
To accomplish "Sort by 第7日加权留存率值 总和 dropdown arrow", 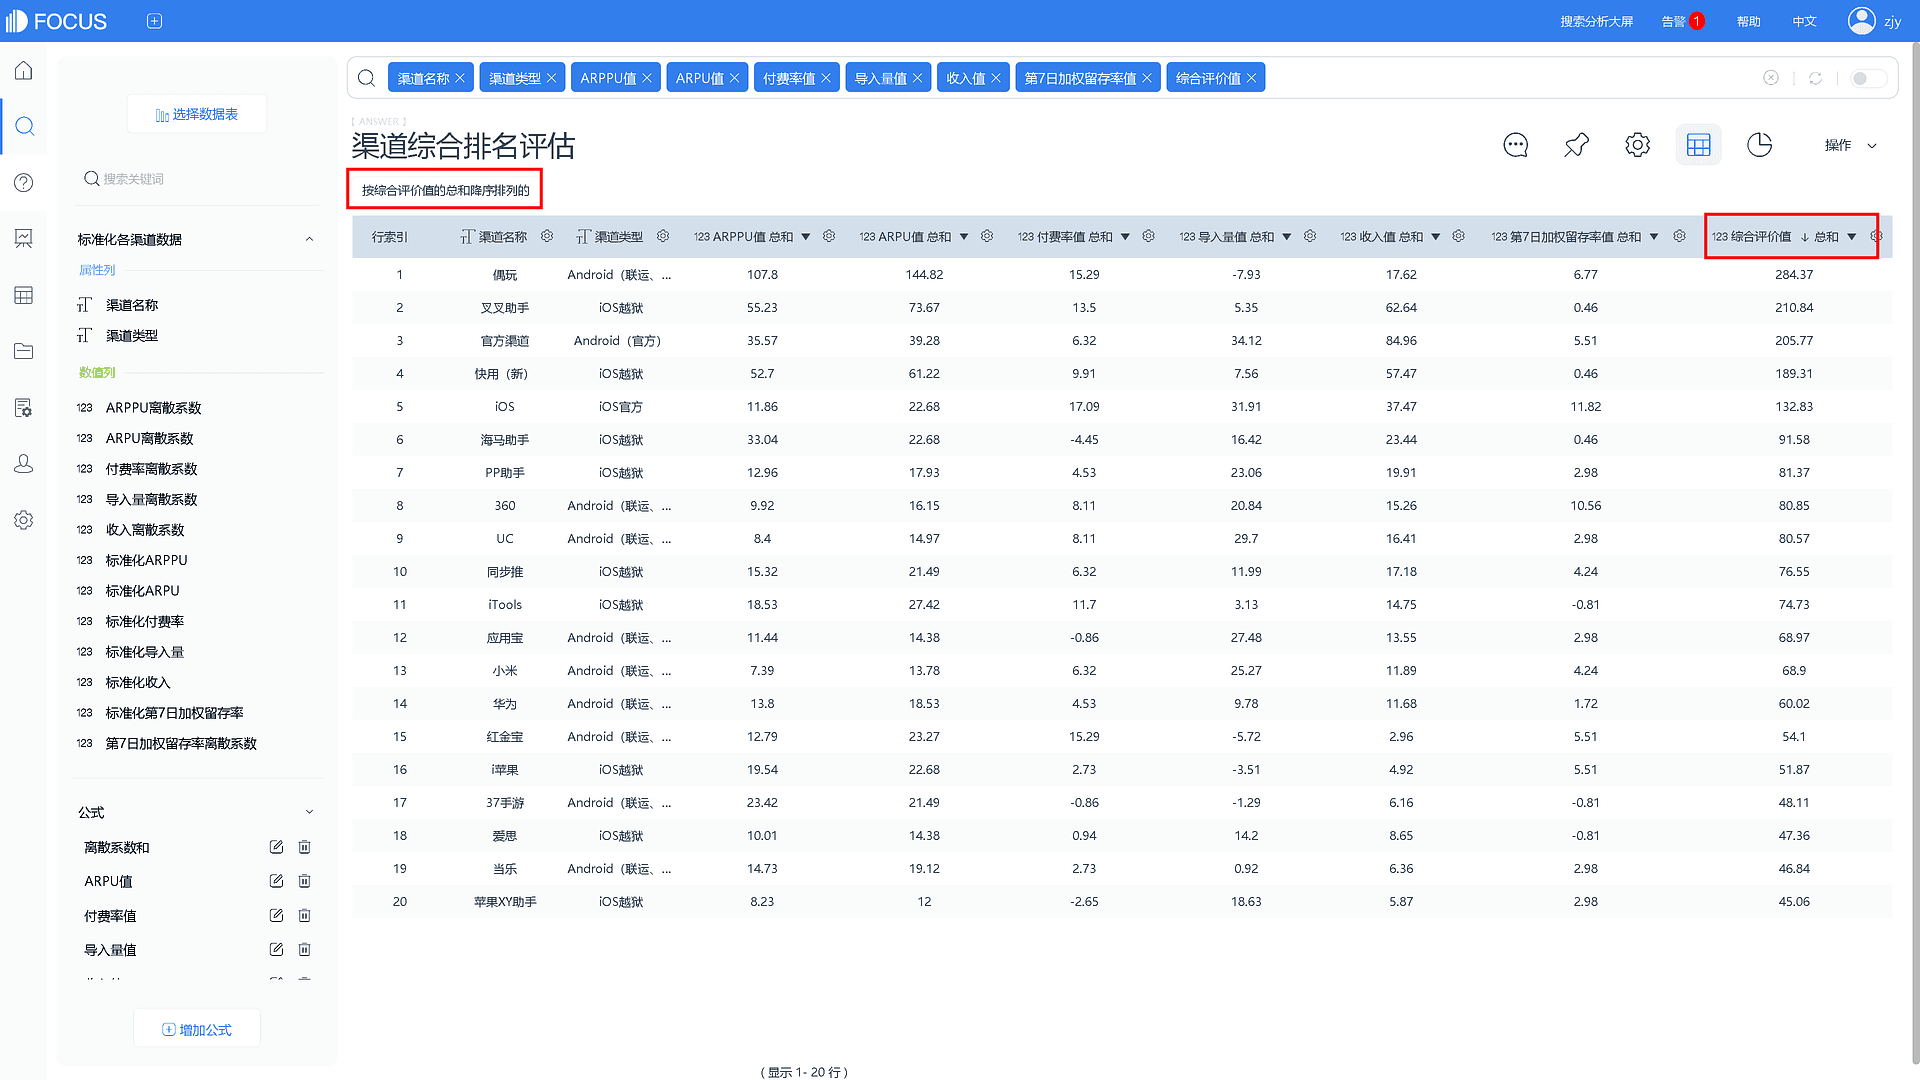I will [1654, 237].
